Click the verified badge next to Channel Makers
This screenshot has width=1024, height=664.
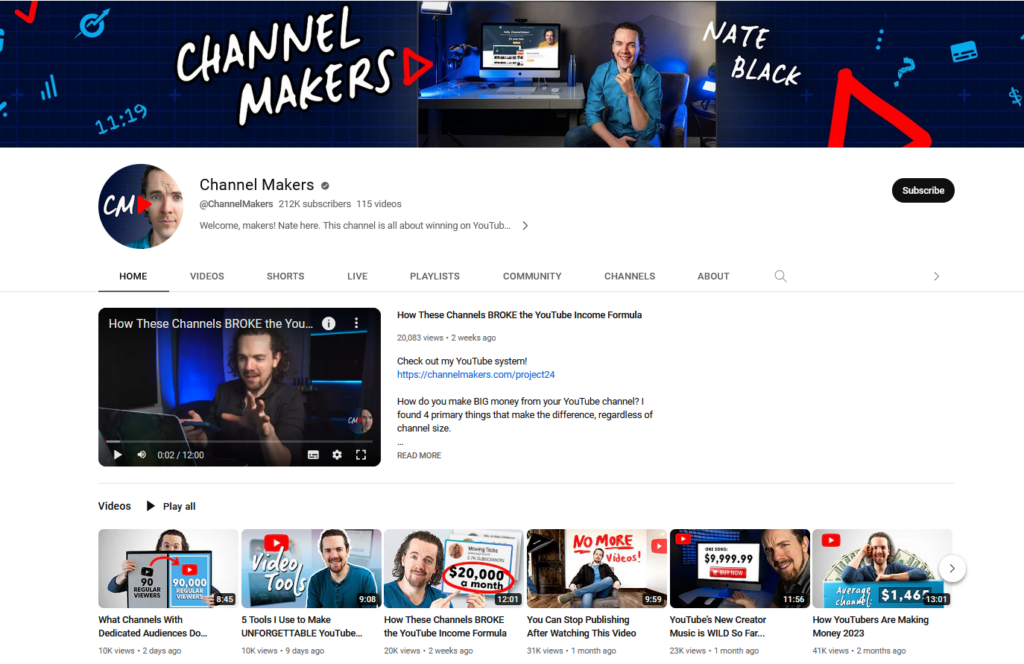pyautogui.click(x=323, y=184)
